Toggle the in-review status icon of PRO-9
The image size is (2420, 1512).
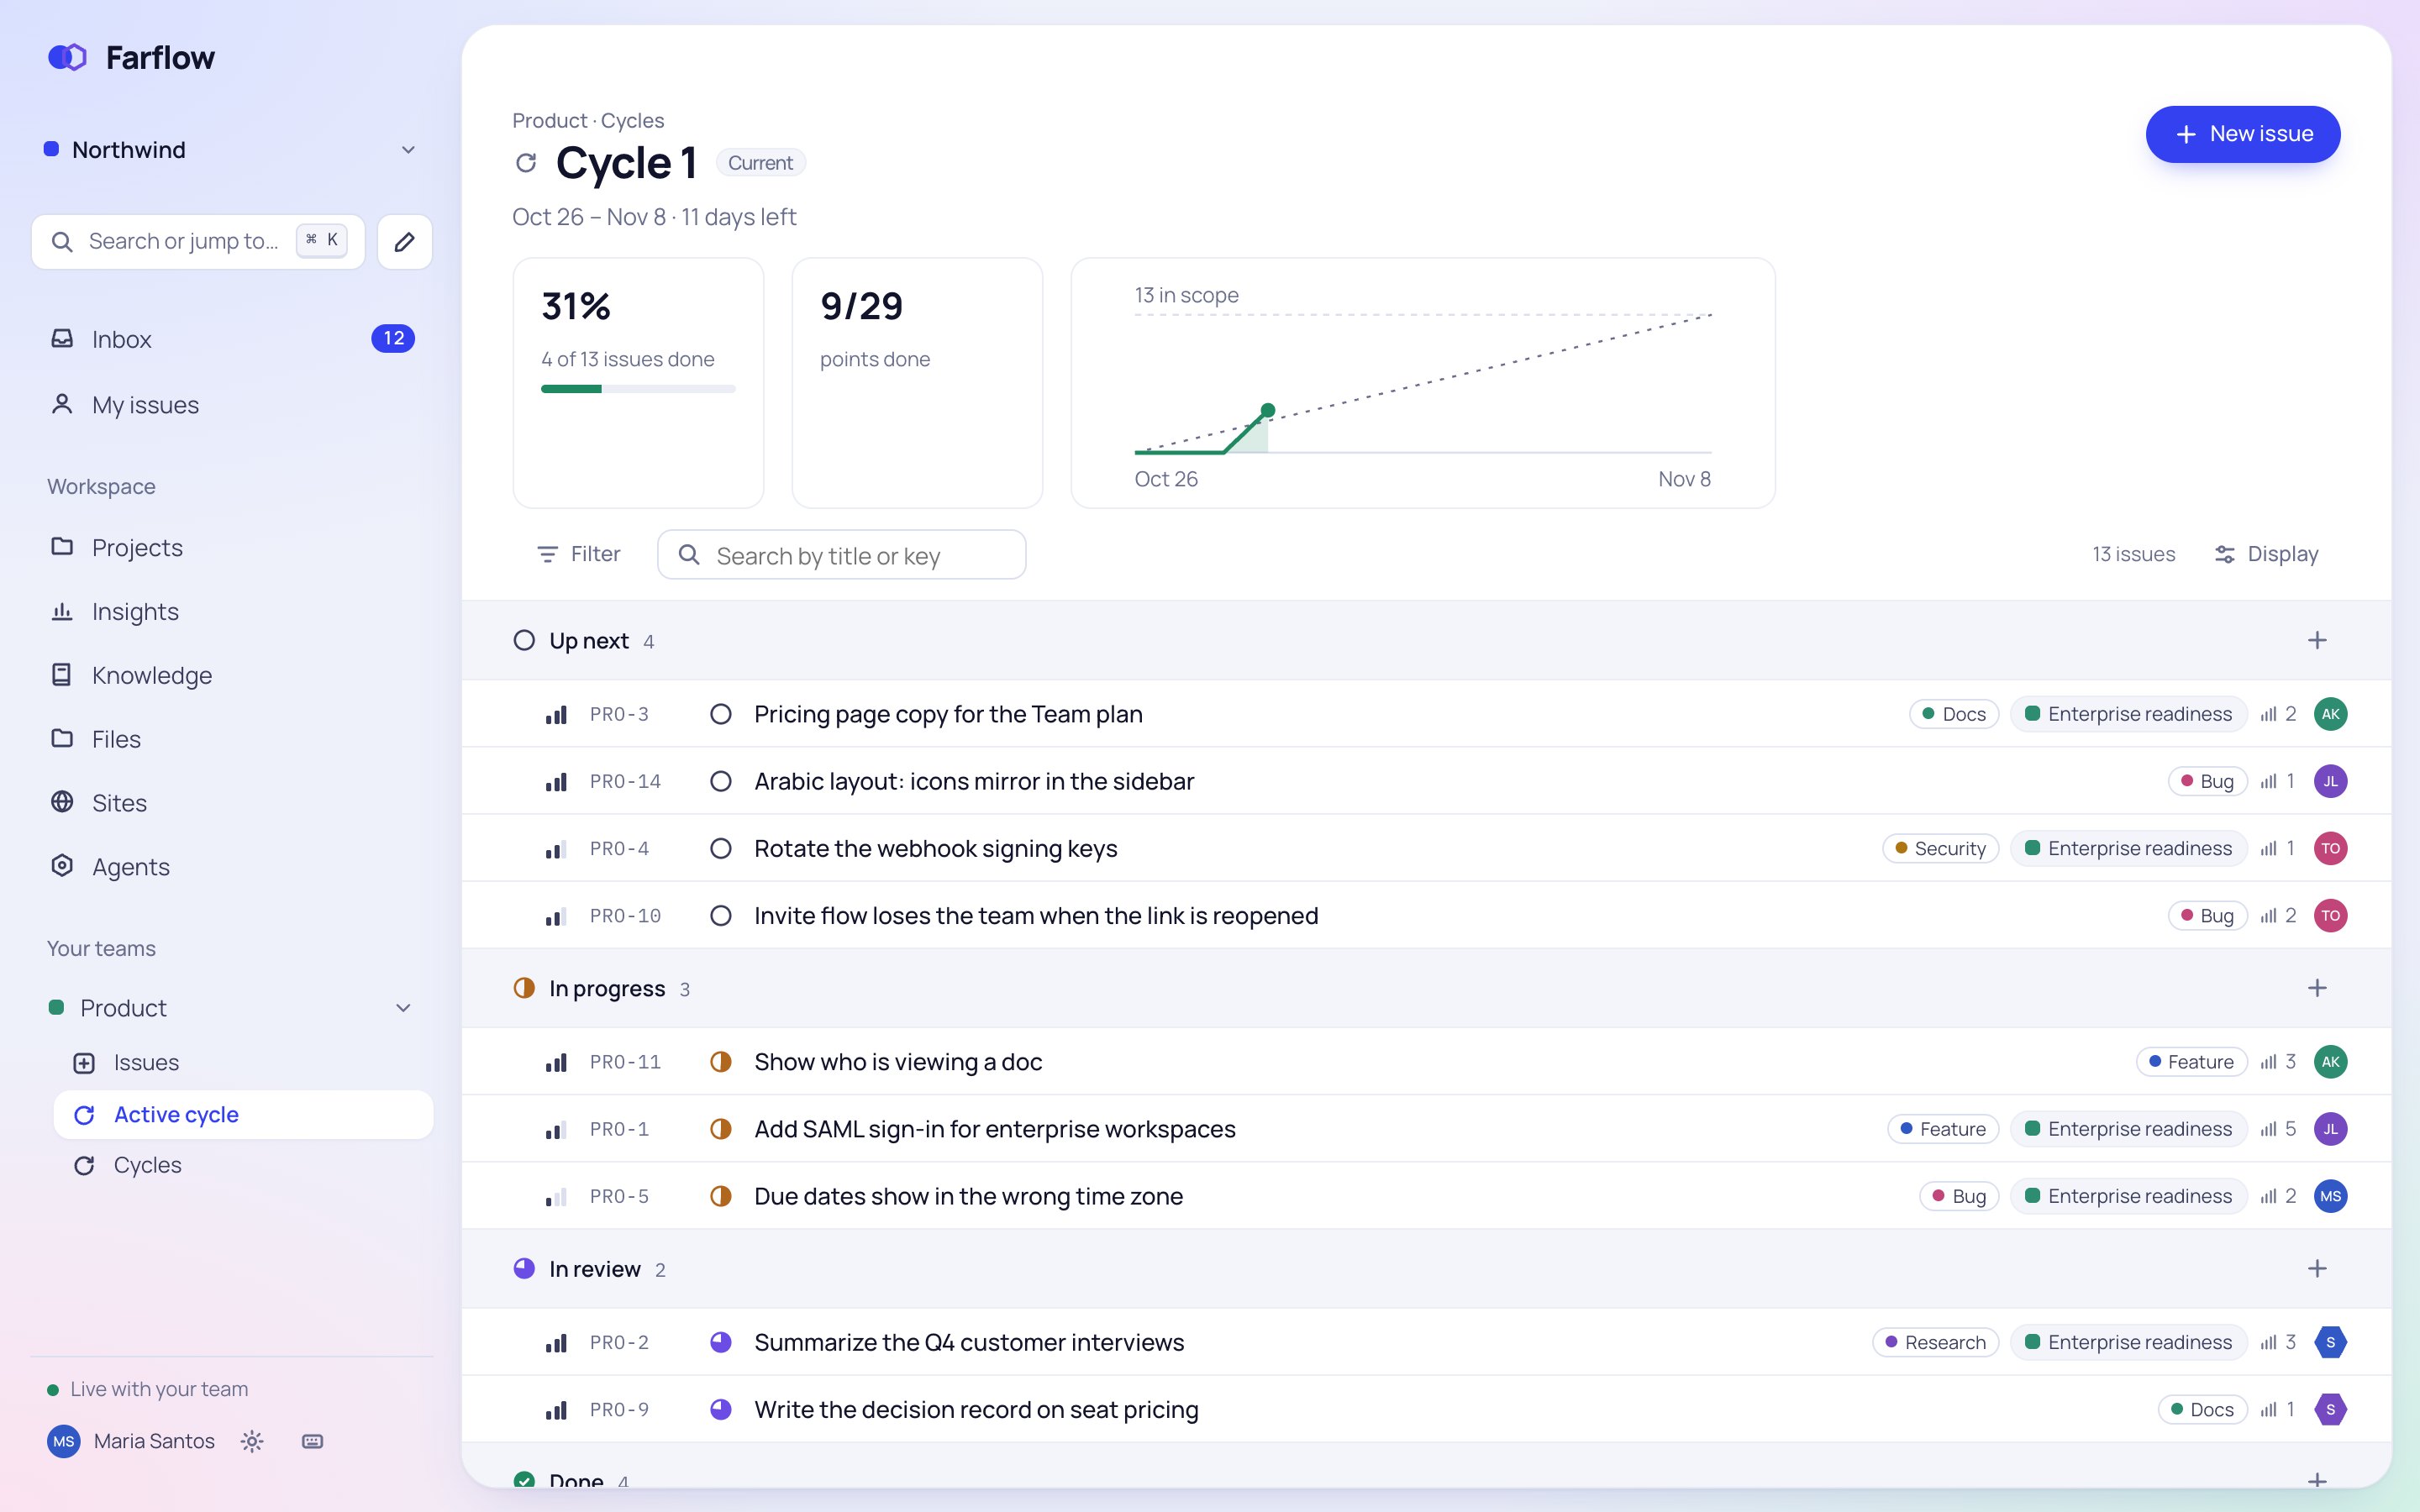point(720,1409)
